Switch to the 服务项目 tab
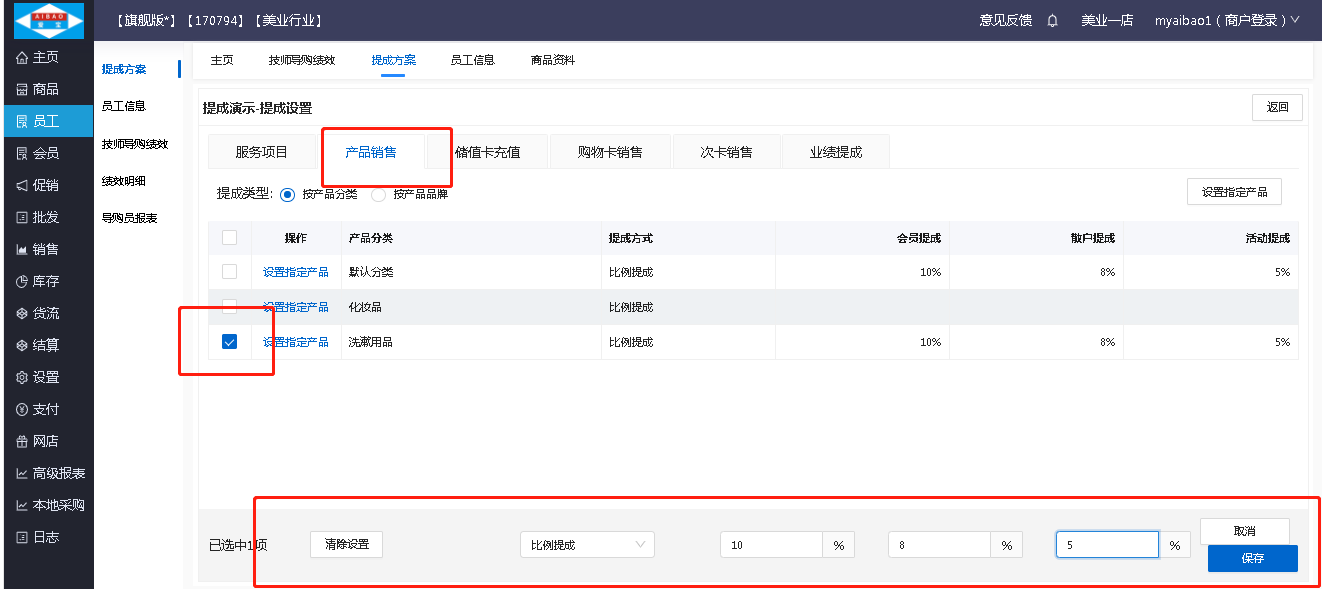 261,152
